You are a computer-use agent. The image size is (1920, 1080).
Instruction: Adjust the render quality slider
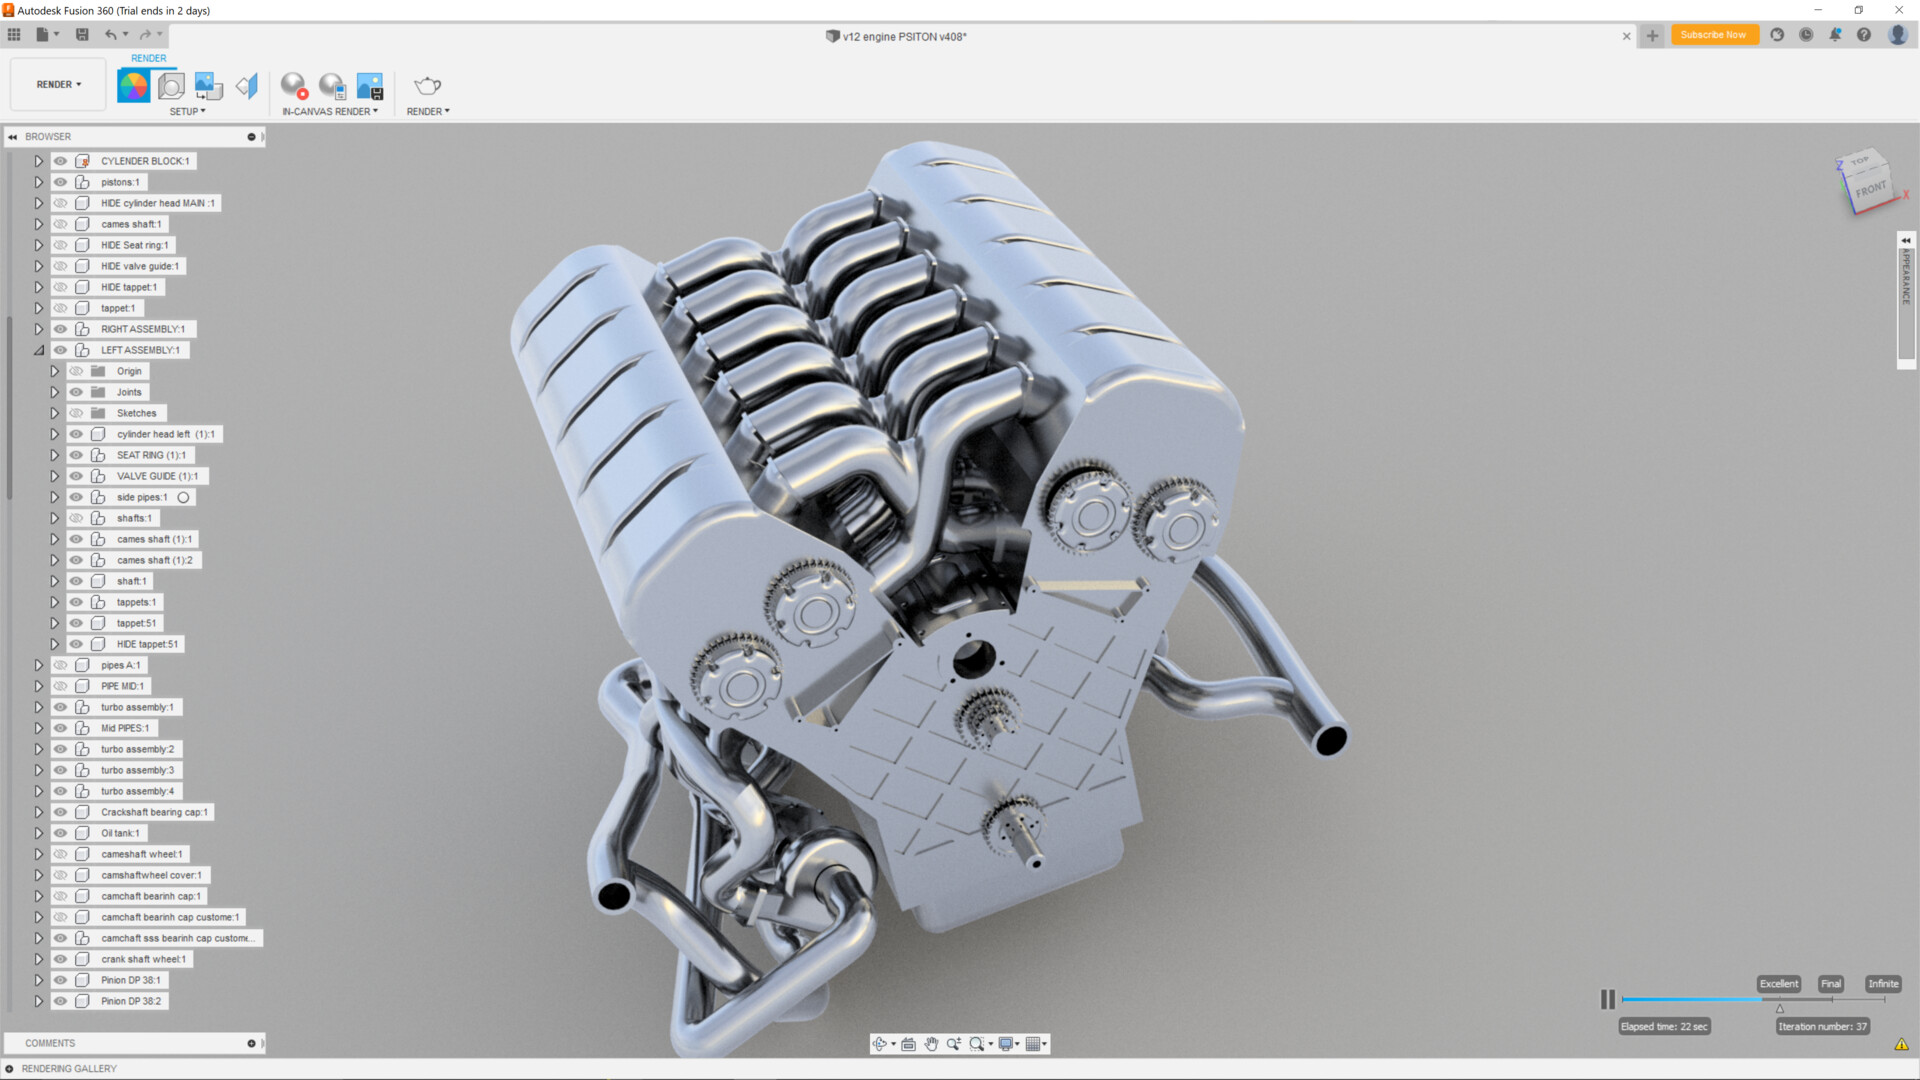pos(1780,1008)
